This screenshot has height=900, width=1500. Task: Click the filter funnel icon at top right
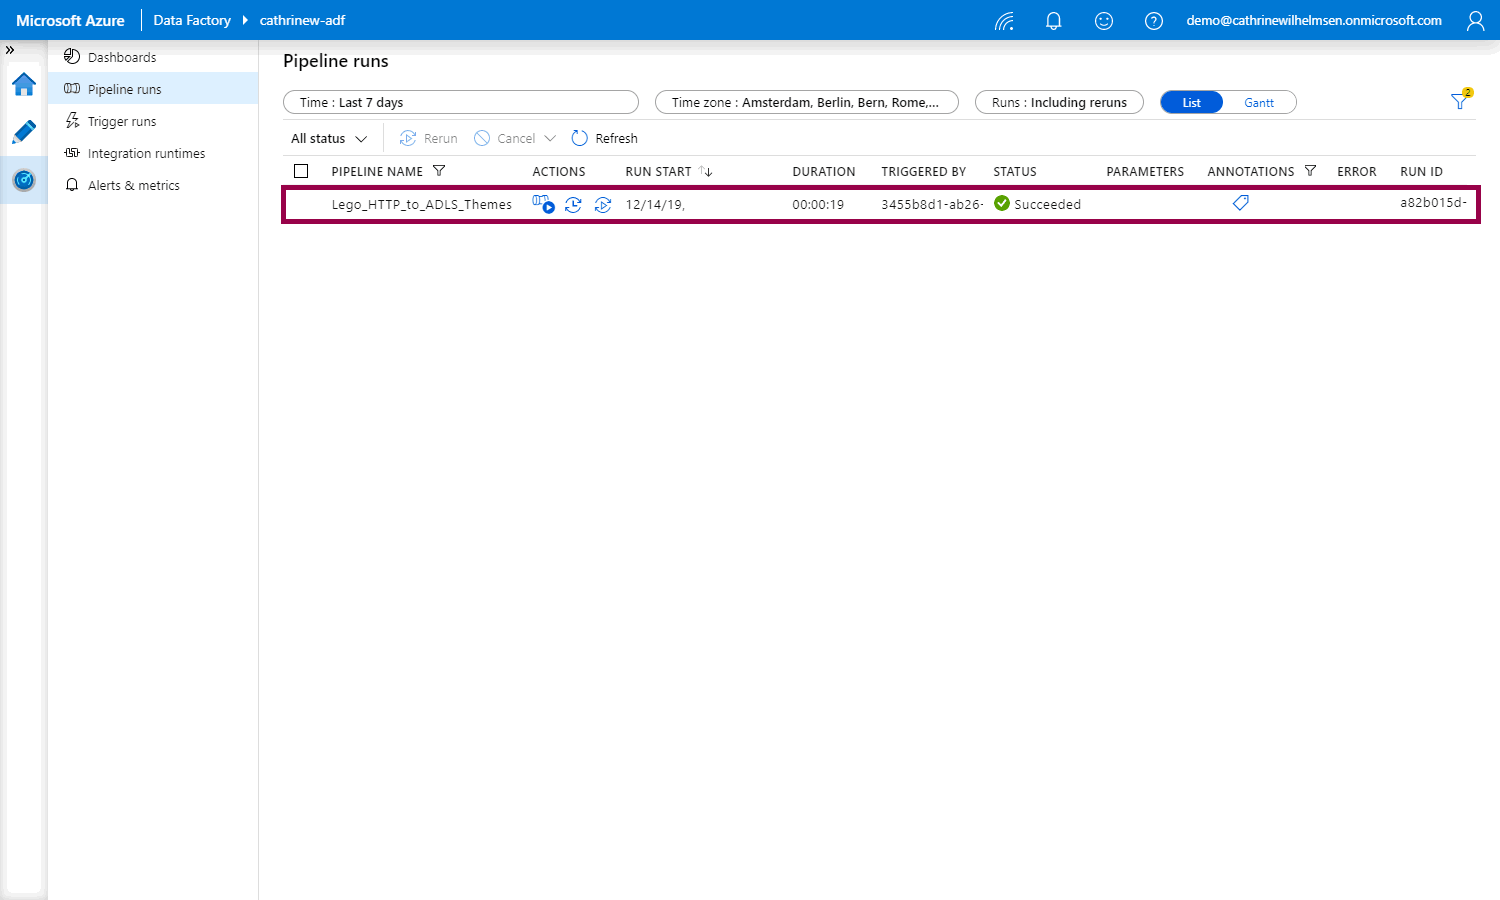[x=1460, y=101]
